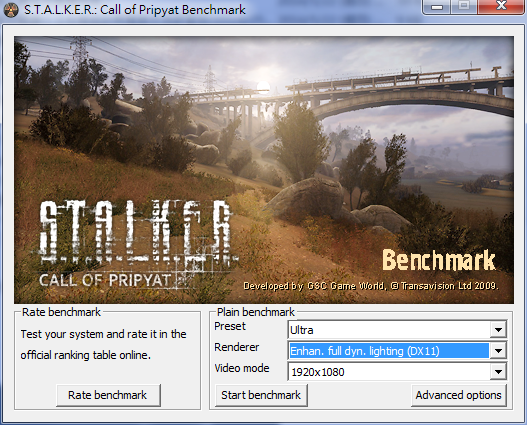This screenshot has height=425, width=527.
Task: Minimize the benchmark window
Action: 437,7
